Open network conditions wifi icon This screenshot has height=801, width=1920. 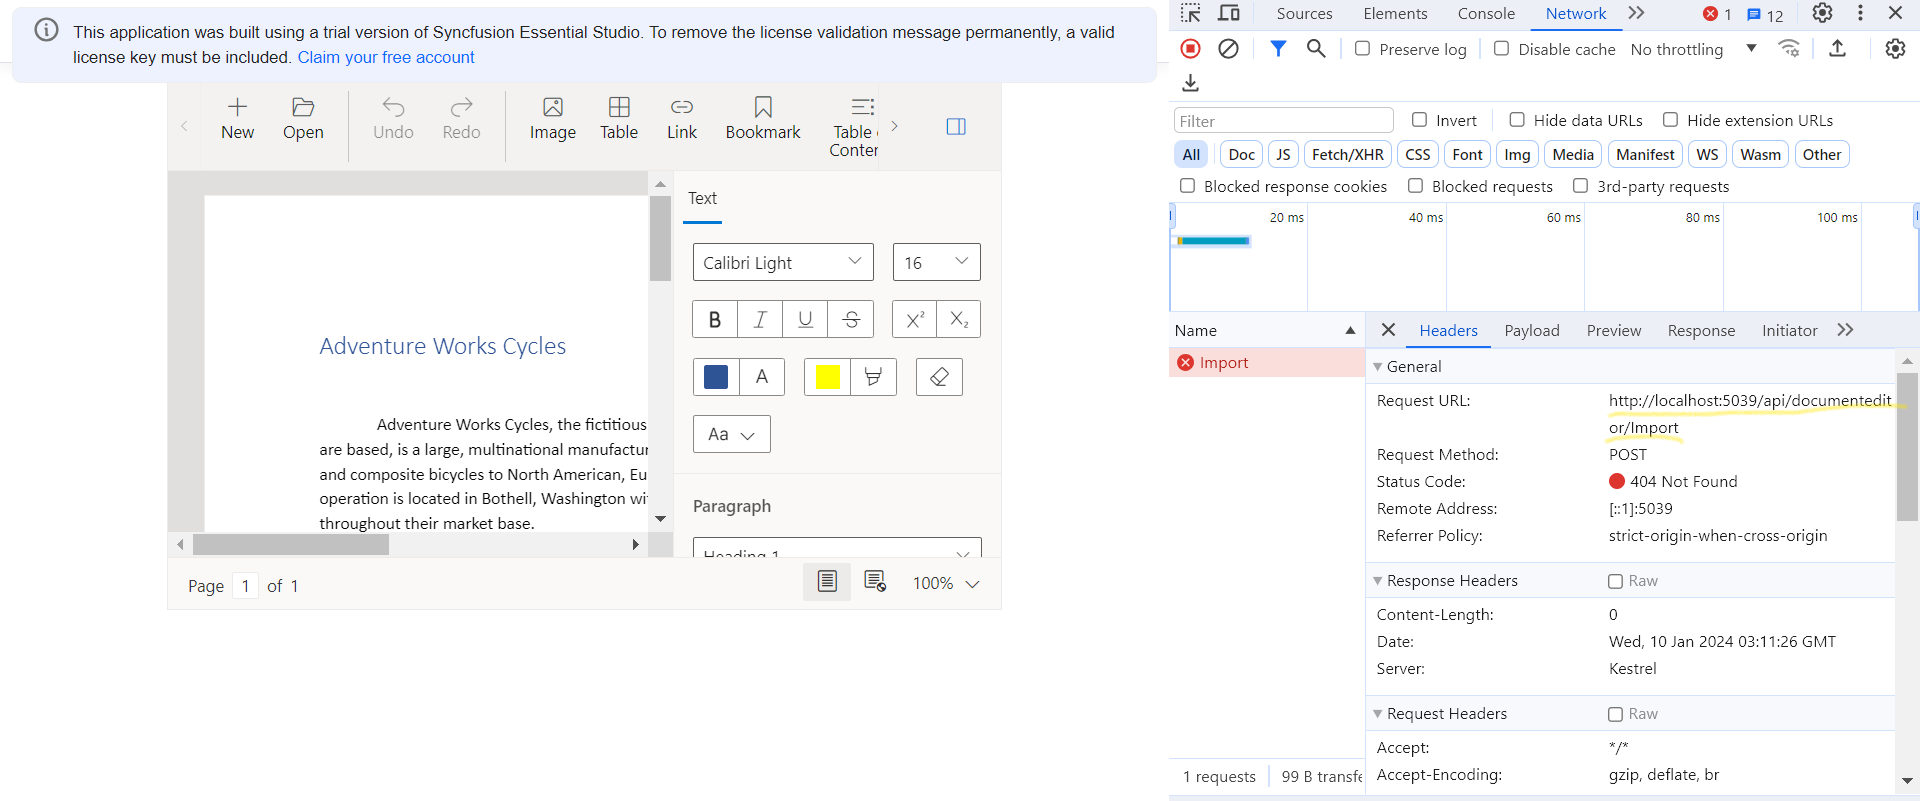[1789, 48]
